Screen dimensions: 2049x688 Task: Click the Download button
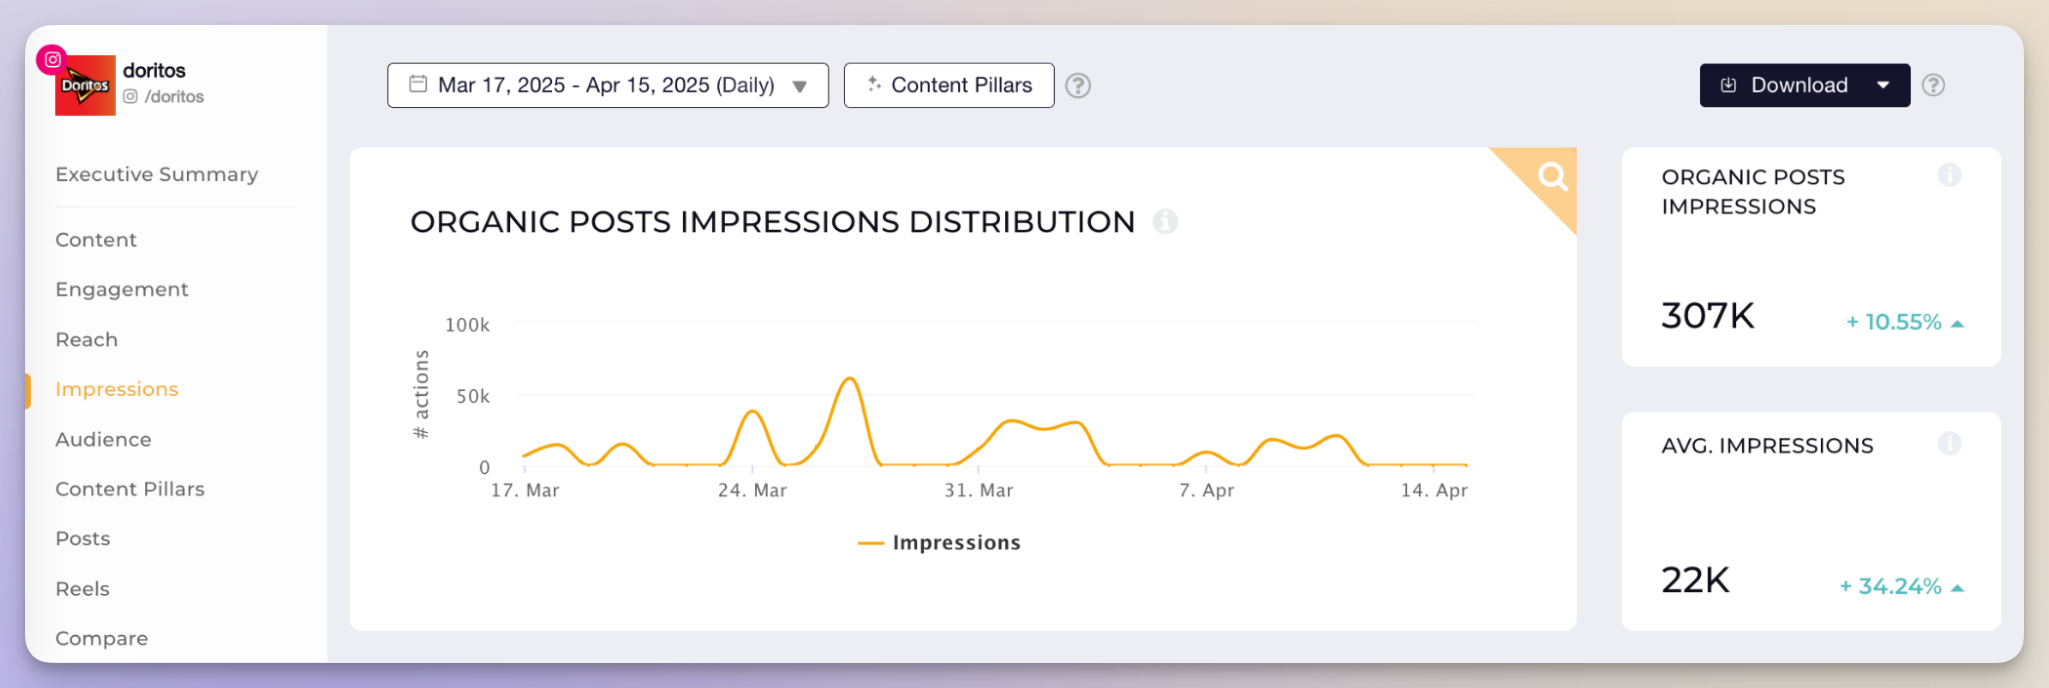click(1805, 85)
